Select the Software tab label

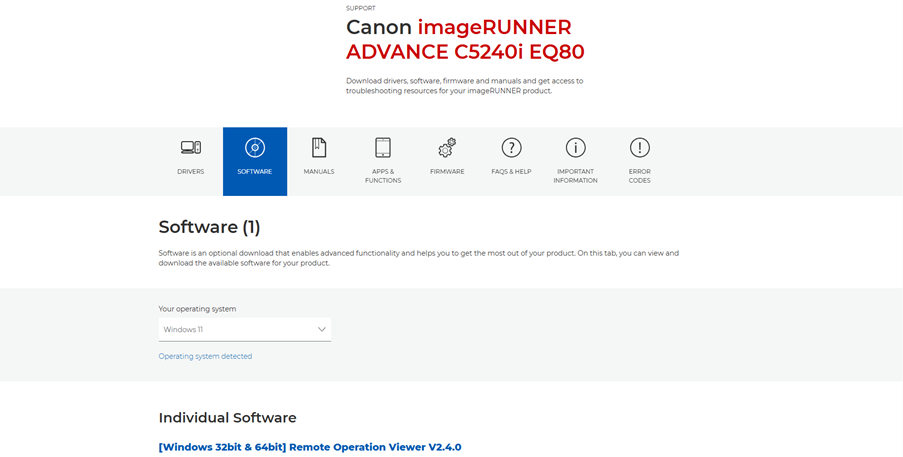tap(255, 172)
